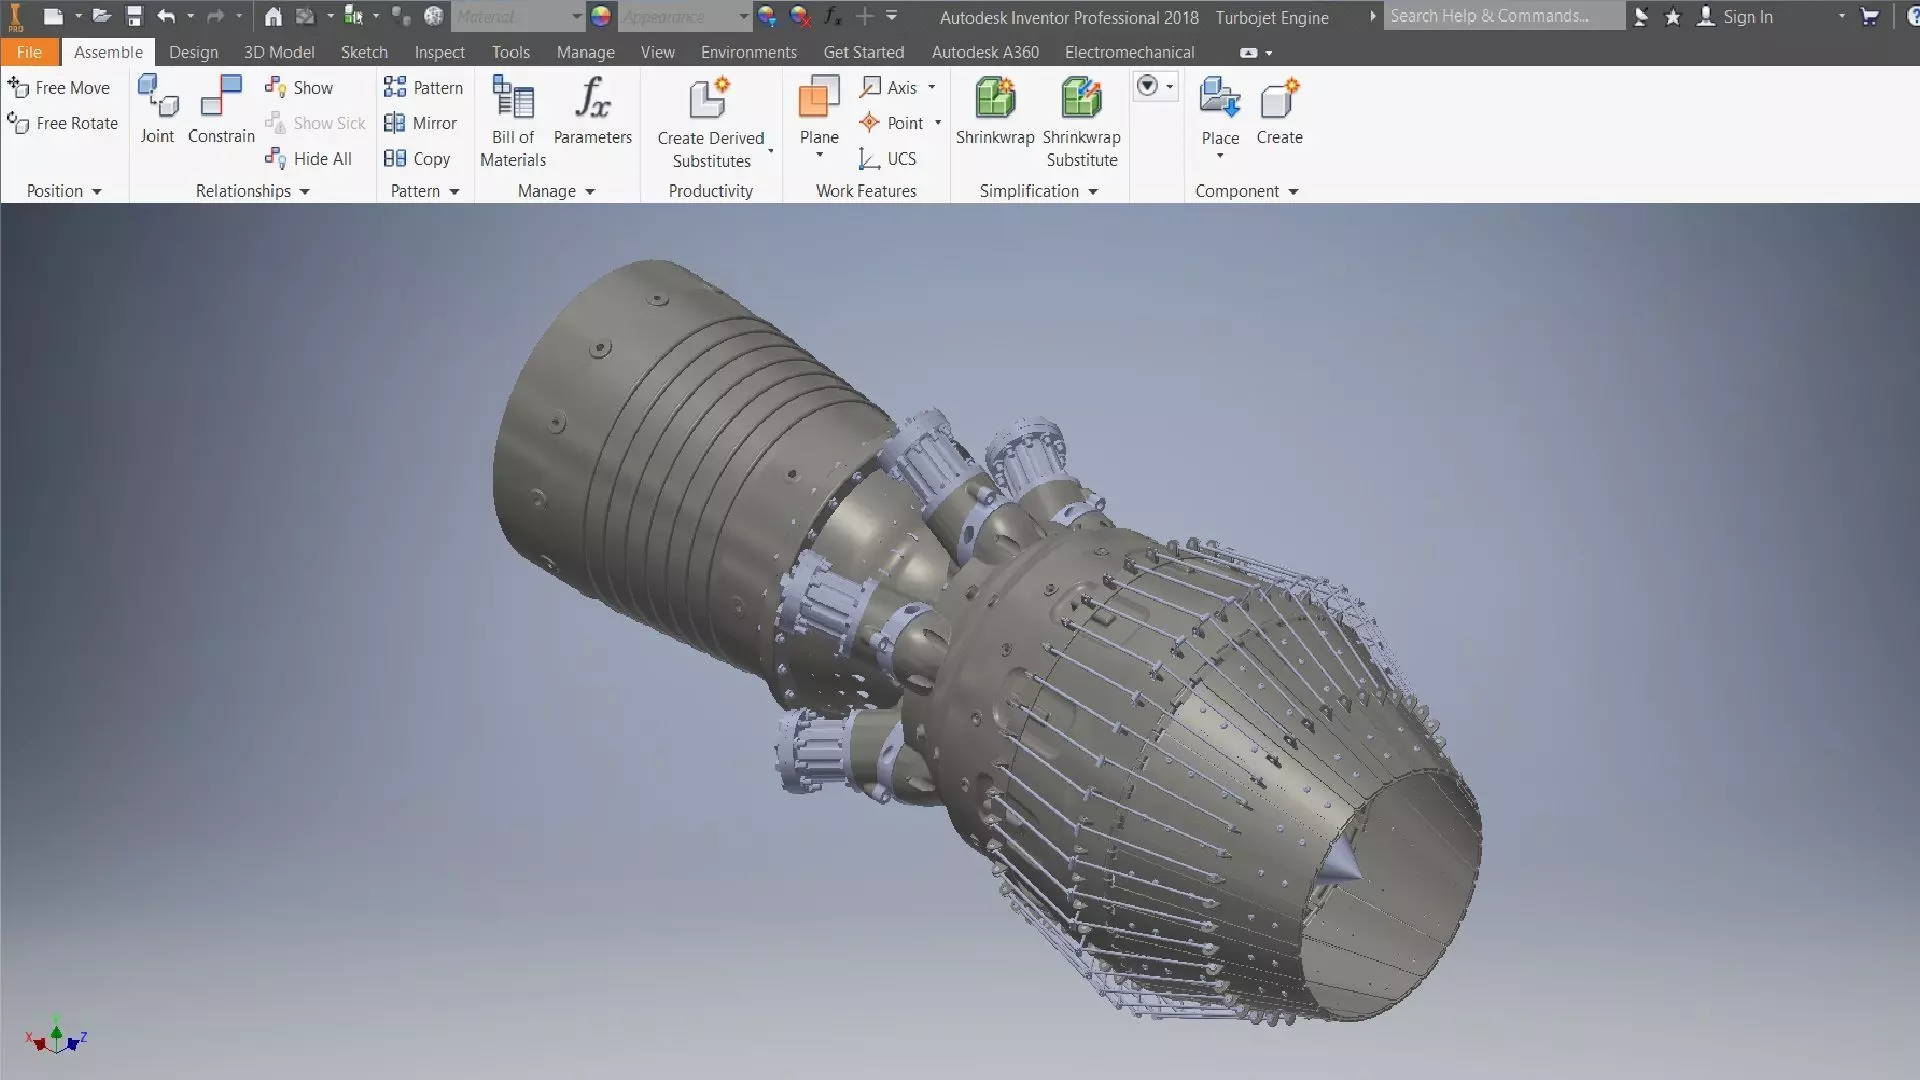Open a file using the folder icon
The width and height of the screenshot is (1920, 1080).
pos(102,16)
